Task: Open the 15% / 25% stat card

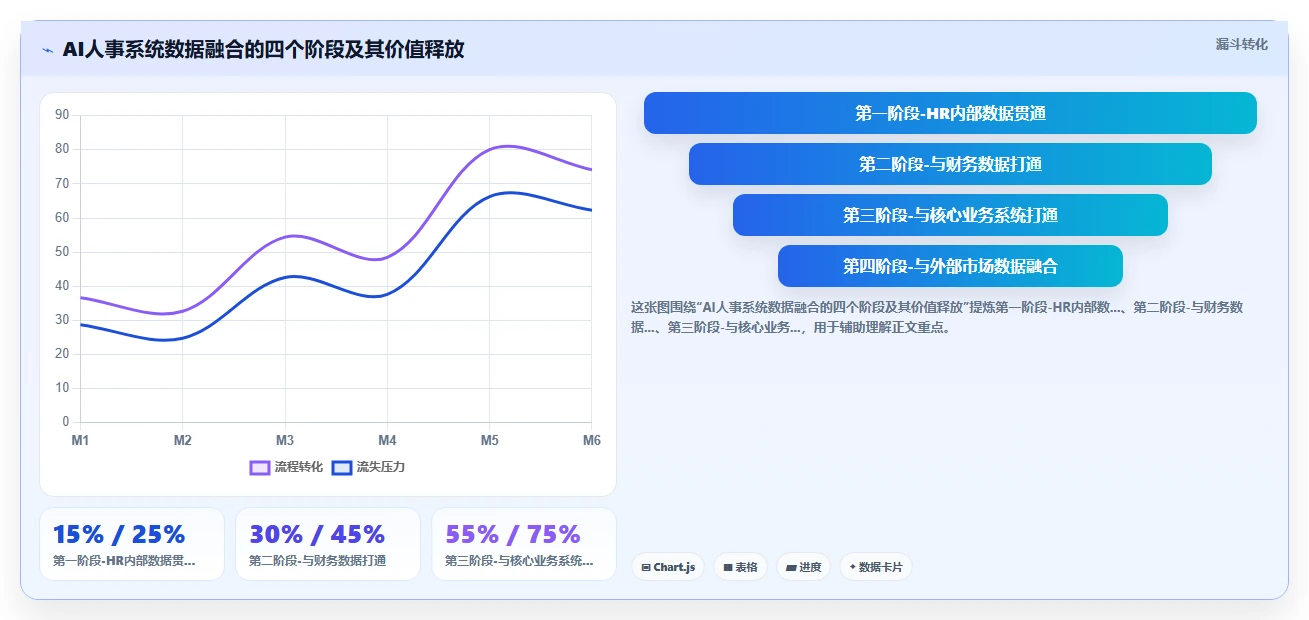Action: click(x=132, y=544)
